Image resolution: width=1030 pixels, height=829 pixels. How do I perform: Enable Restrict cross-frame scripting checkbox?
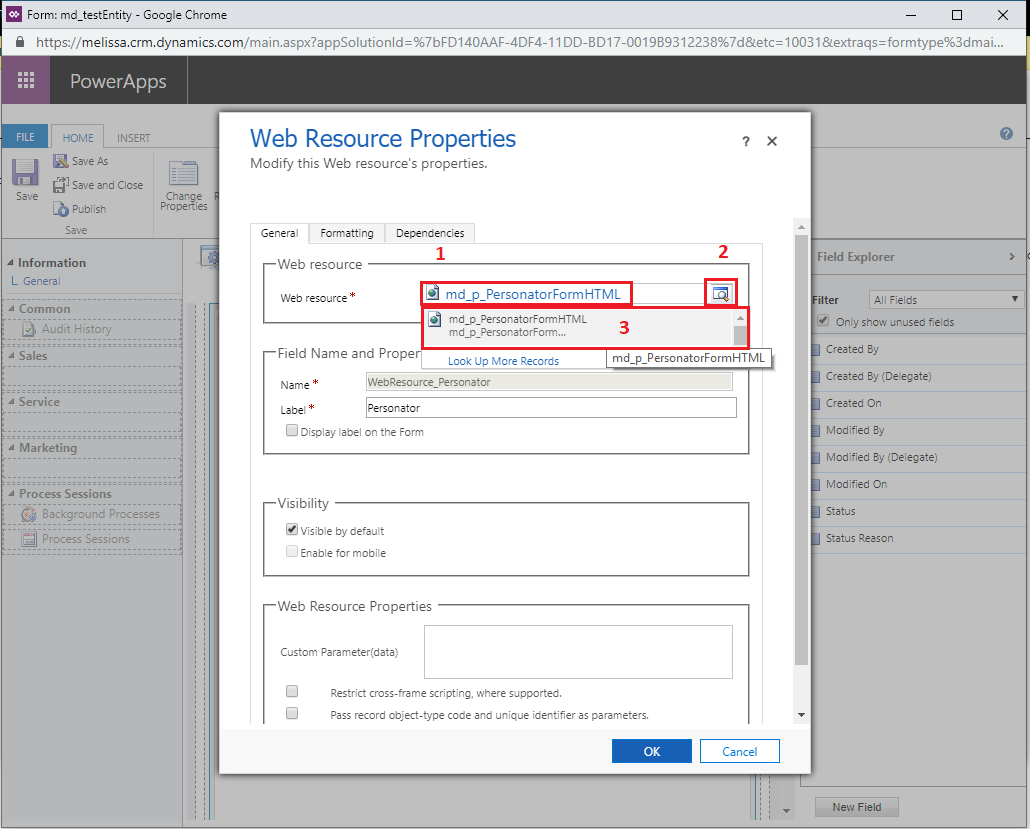[x=292, y=691]
